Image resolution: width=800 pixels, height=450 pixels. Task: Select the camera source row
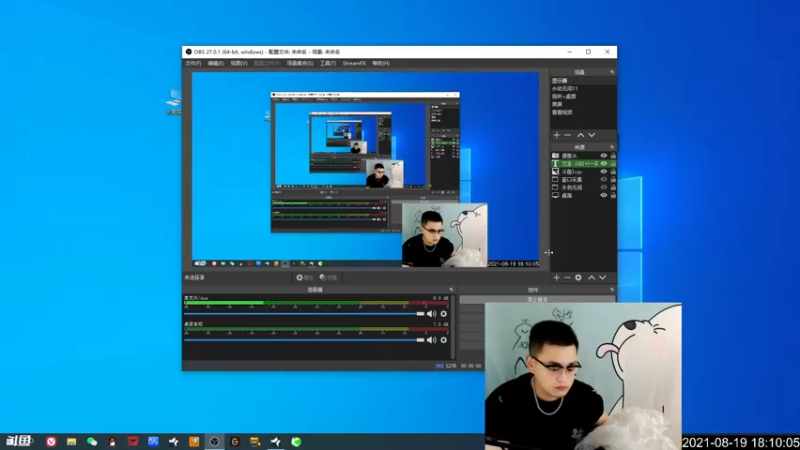click(583, 156)
